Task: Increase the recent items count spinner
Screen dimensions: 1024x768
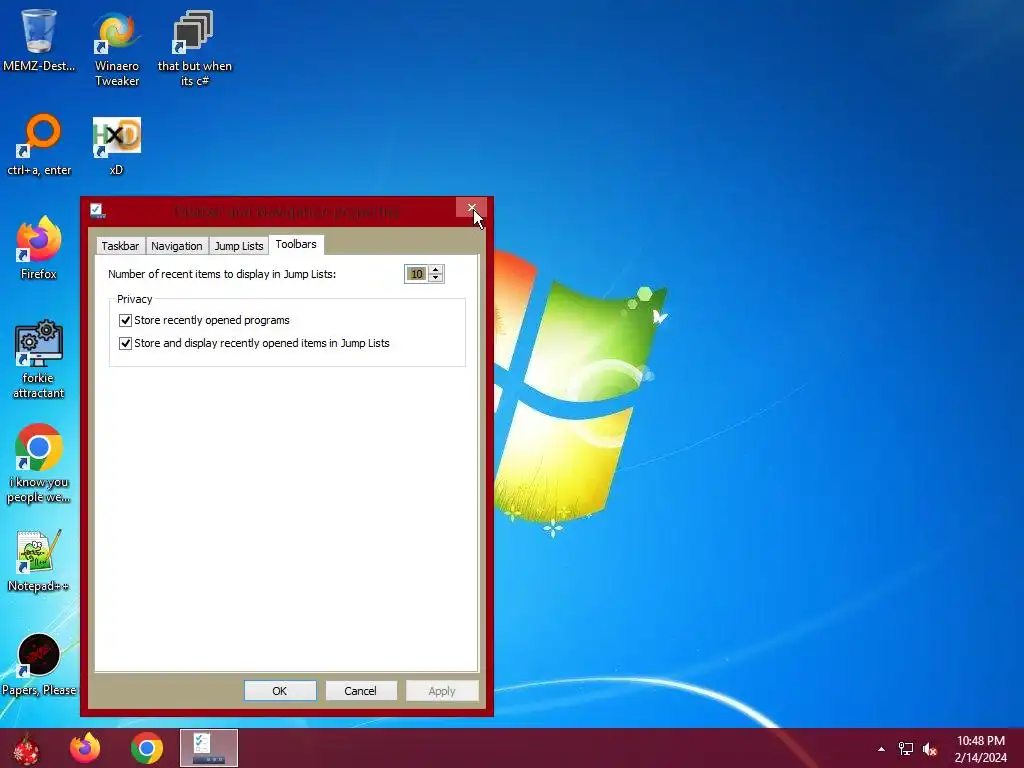Action: coord(436,269)
